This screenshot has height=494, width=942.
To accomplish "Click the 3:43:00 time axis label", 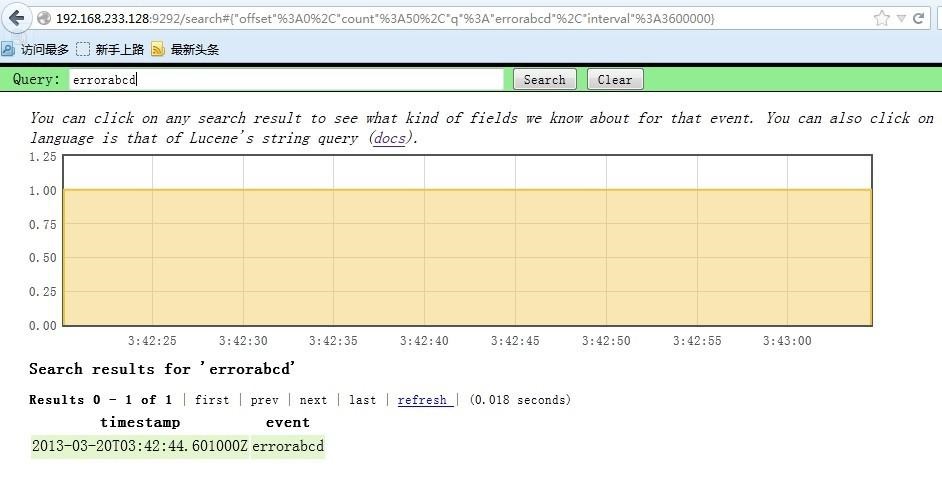I will [787, 341].
